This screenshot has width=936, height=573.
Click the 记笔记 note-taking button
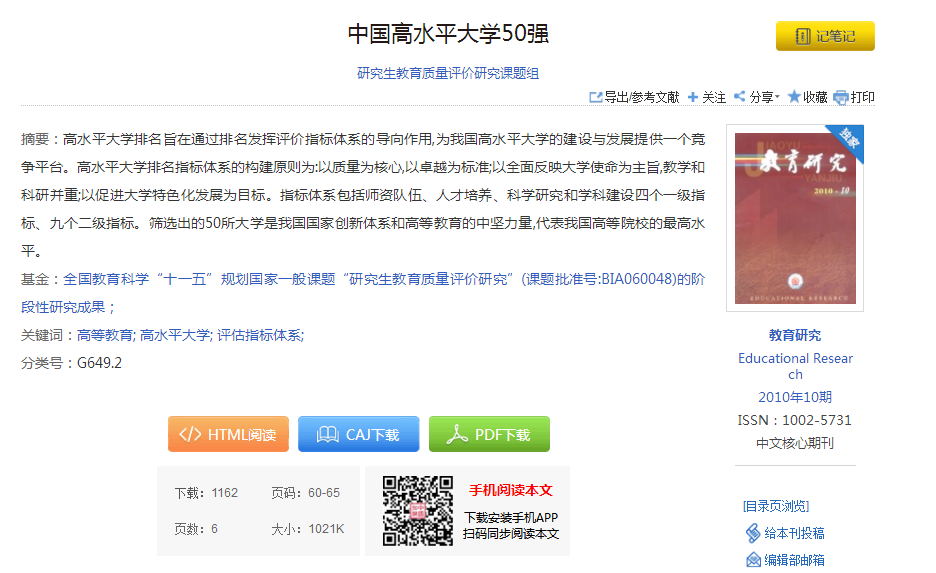click(825, 36)
